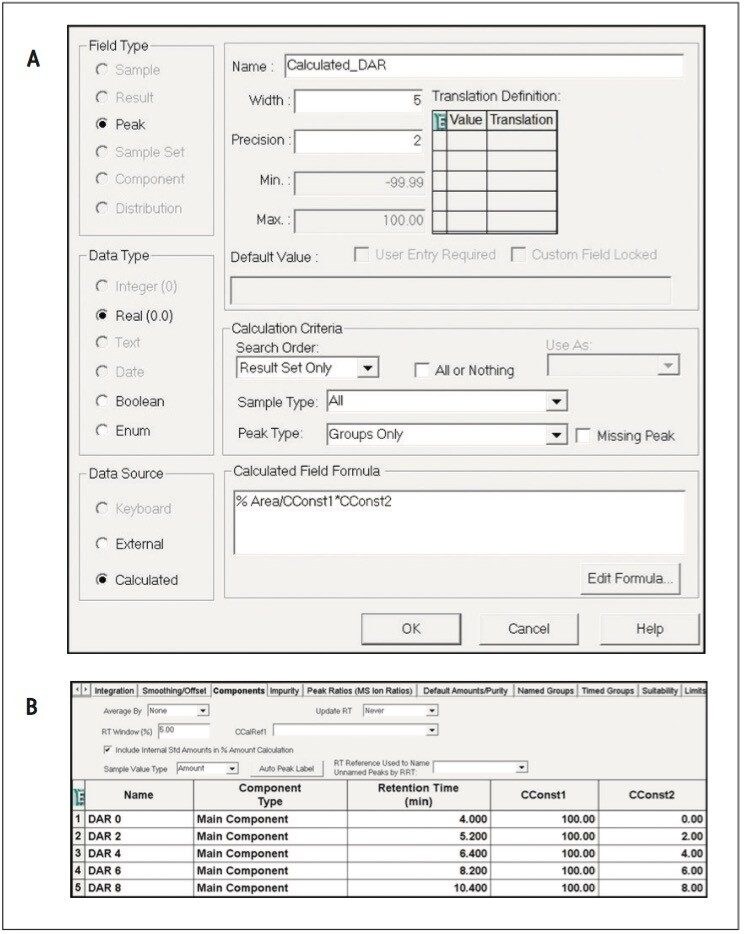Expand the Update RT dropdown
The height and width of the screenshot is (934, 744).
pyautogui.click(x=432, y=711)
